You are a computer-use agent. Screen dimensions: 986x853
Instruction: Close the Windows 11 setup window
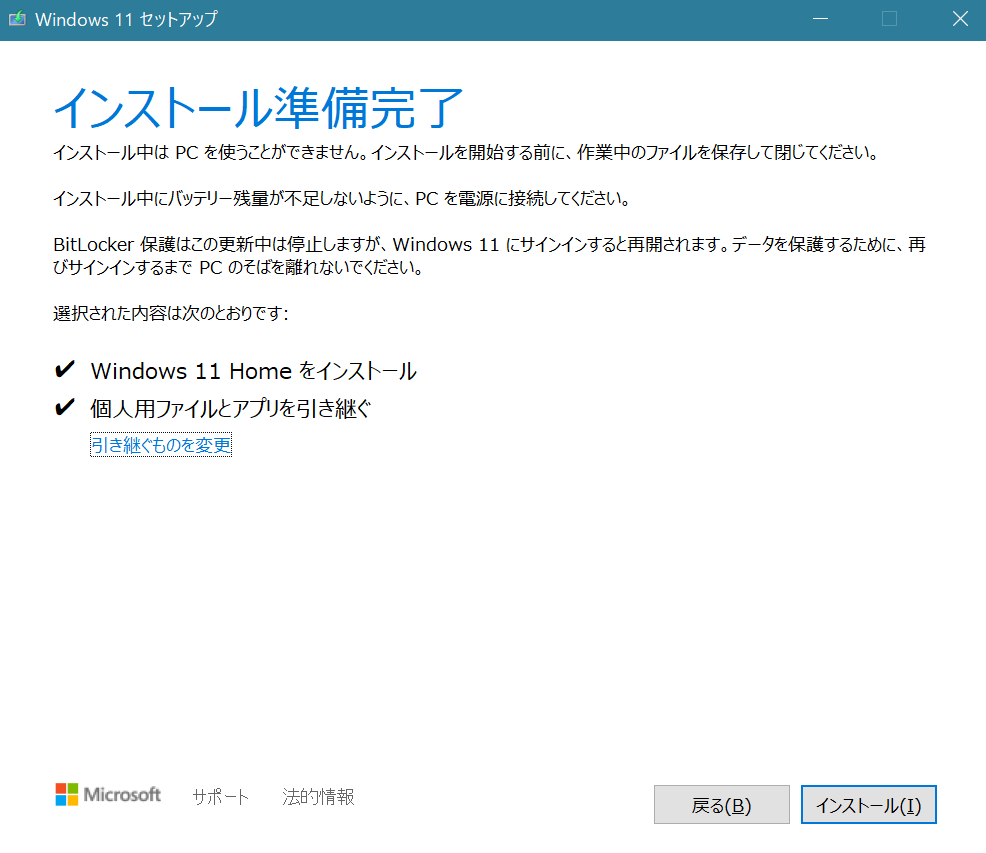click(x=960, y=19)
